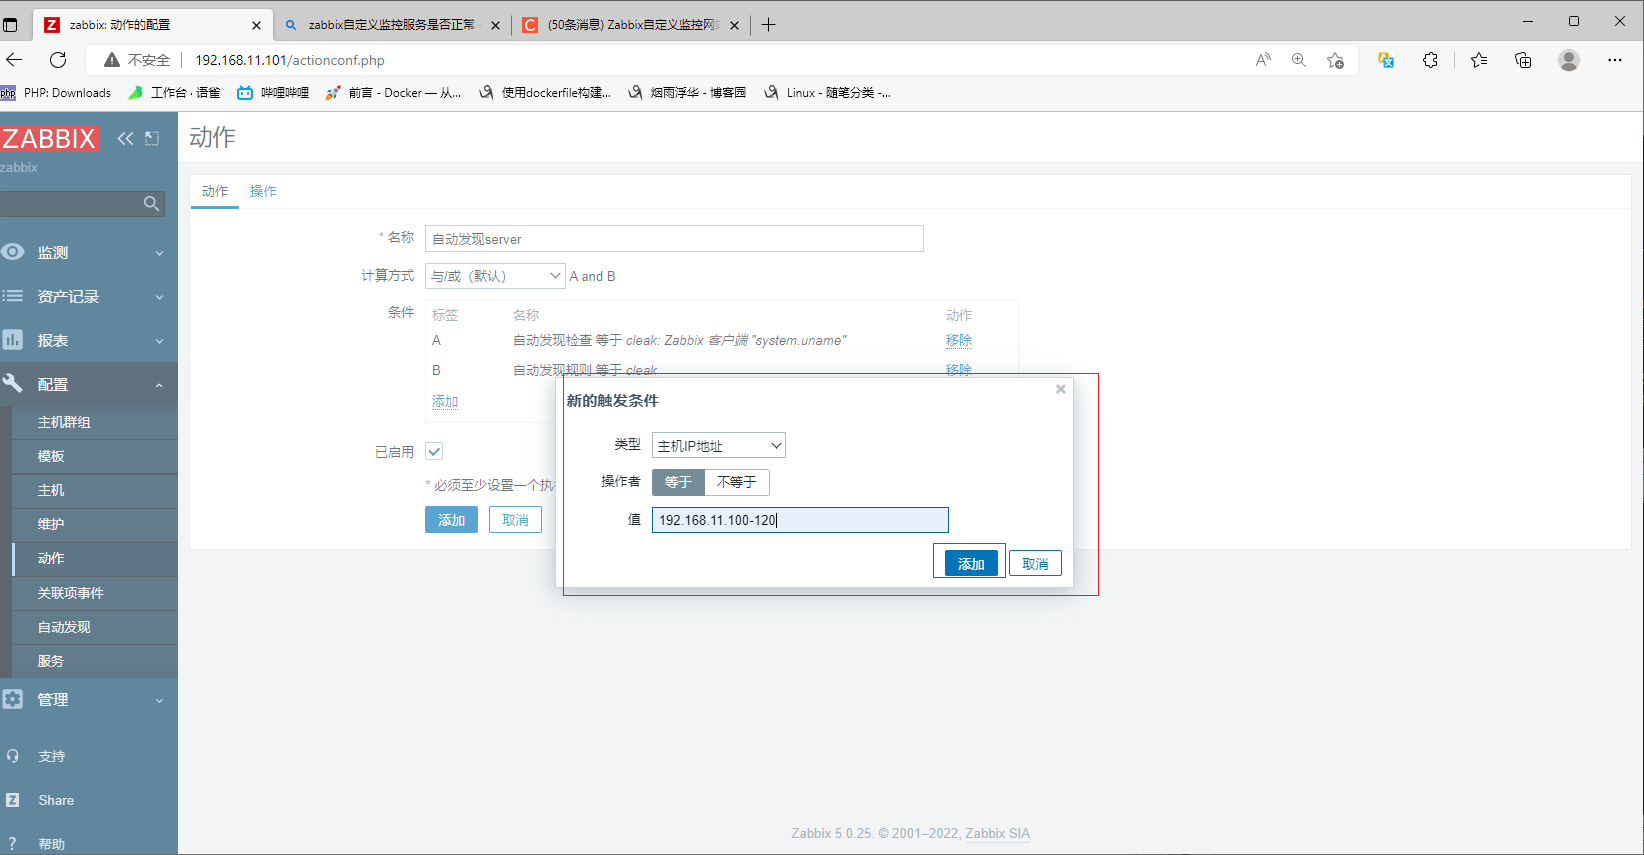Open the 类型 主机IP地址 dropdown
The image size is (1644, 855).
pos(718,445)
